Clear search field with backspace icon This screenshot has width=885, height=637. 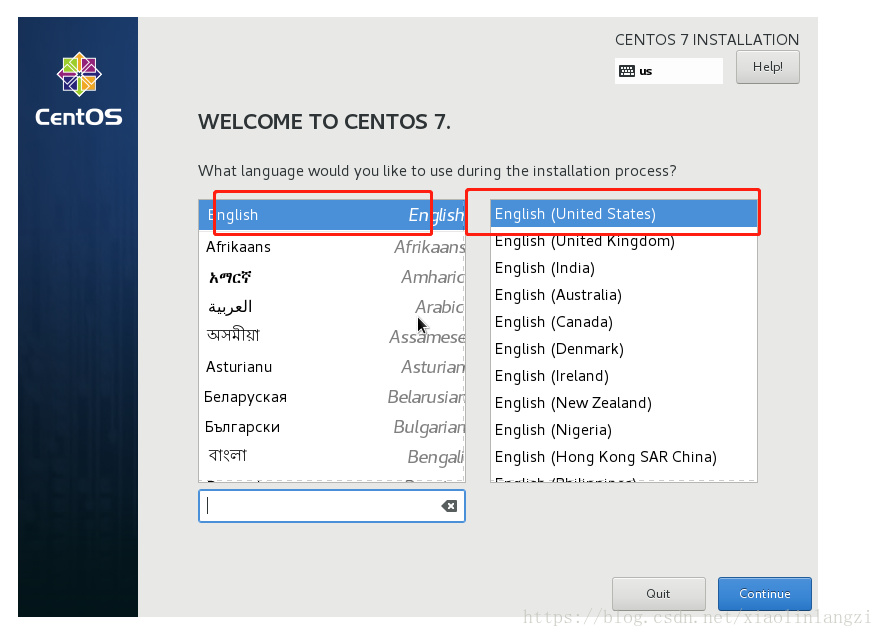449,506
